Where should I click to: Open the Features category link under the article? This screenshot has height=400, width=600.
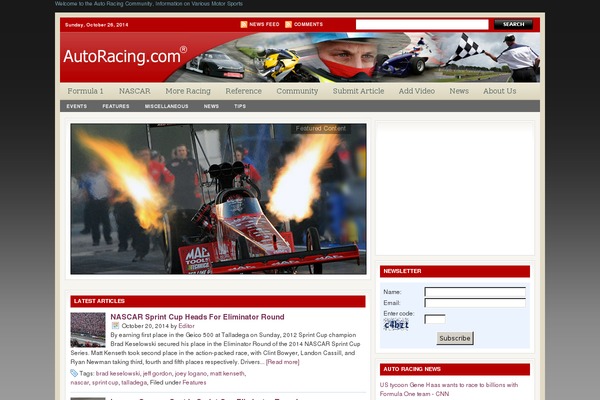click(194, 382)
